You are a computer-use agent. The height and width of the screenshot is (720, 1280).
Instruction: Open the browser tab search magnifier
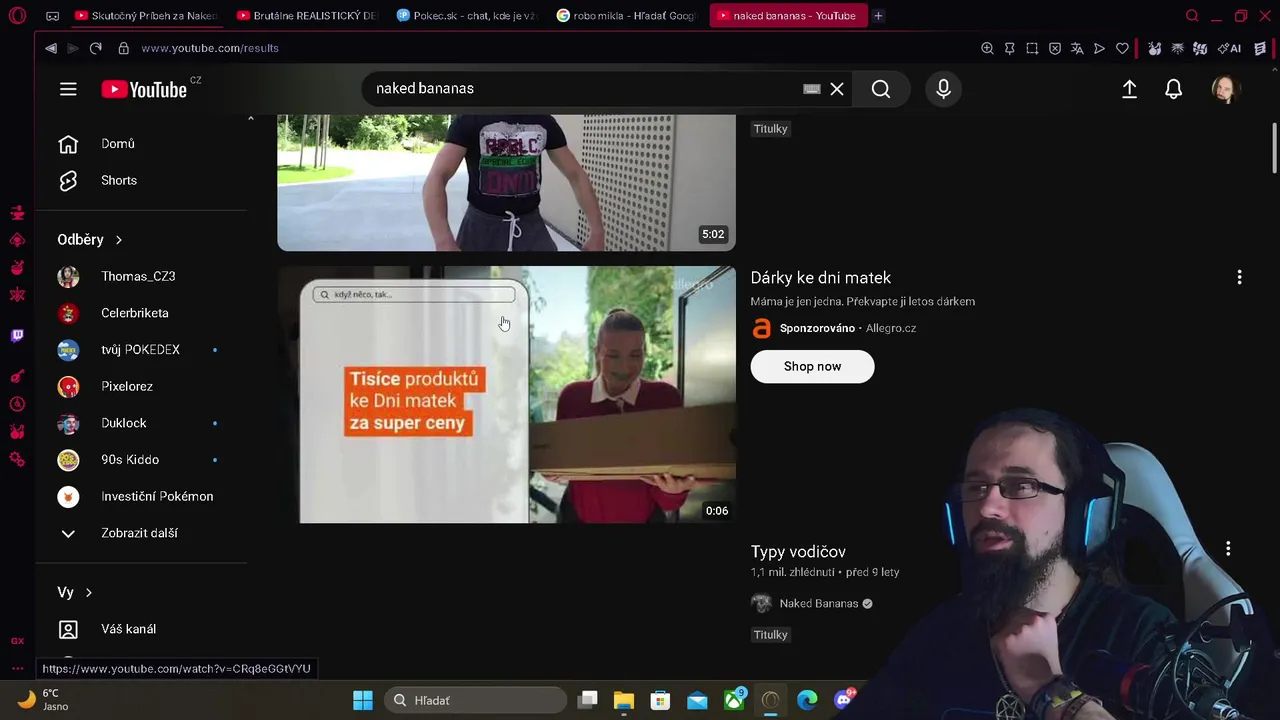pos(1192,16)
